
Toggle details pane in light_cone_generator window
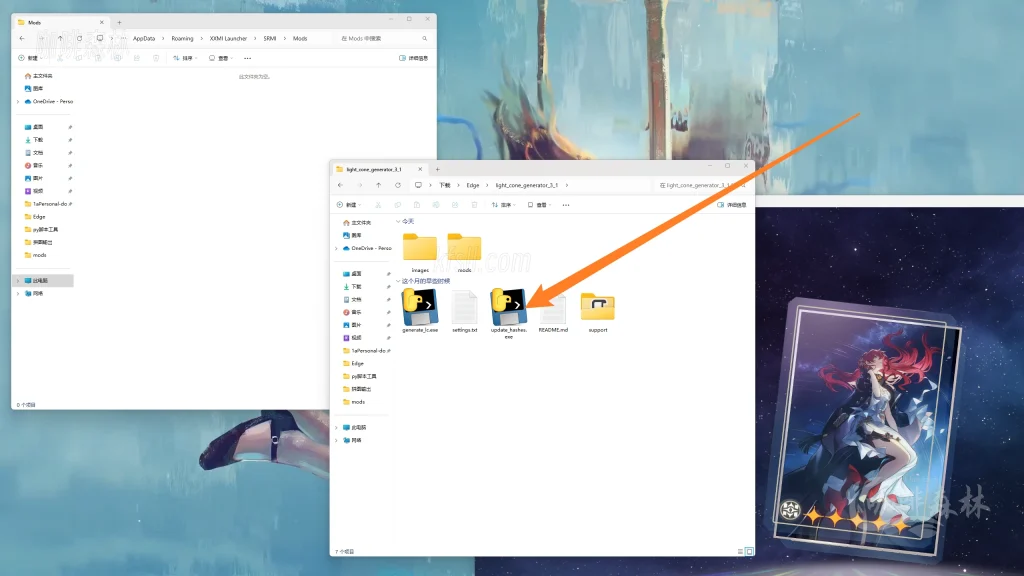click(733, 204)
